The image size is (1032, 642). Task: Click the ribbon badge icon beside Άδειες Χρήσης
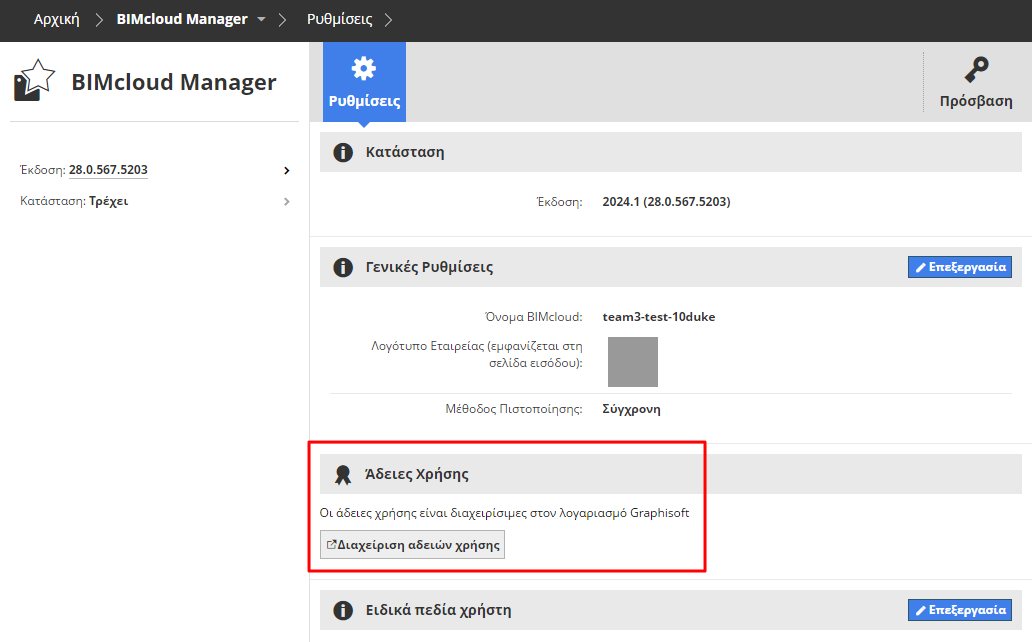(343, 474)
